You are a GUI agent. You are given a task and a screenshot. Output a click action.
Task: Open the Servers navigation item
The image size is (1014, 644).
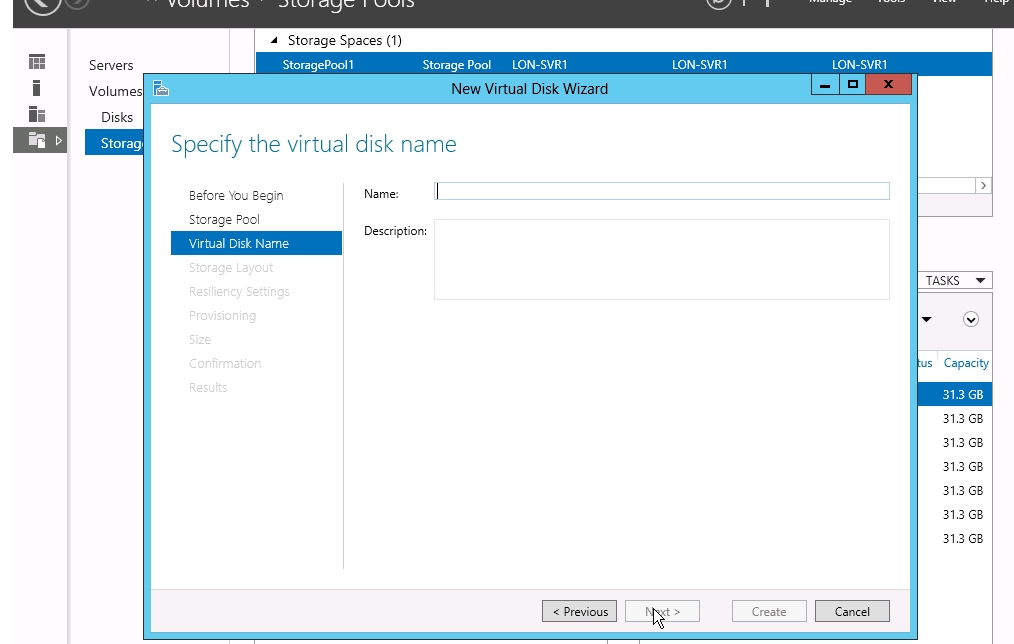[x=111, y=66]
